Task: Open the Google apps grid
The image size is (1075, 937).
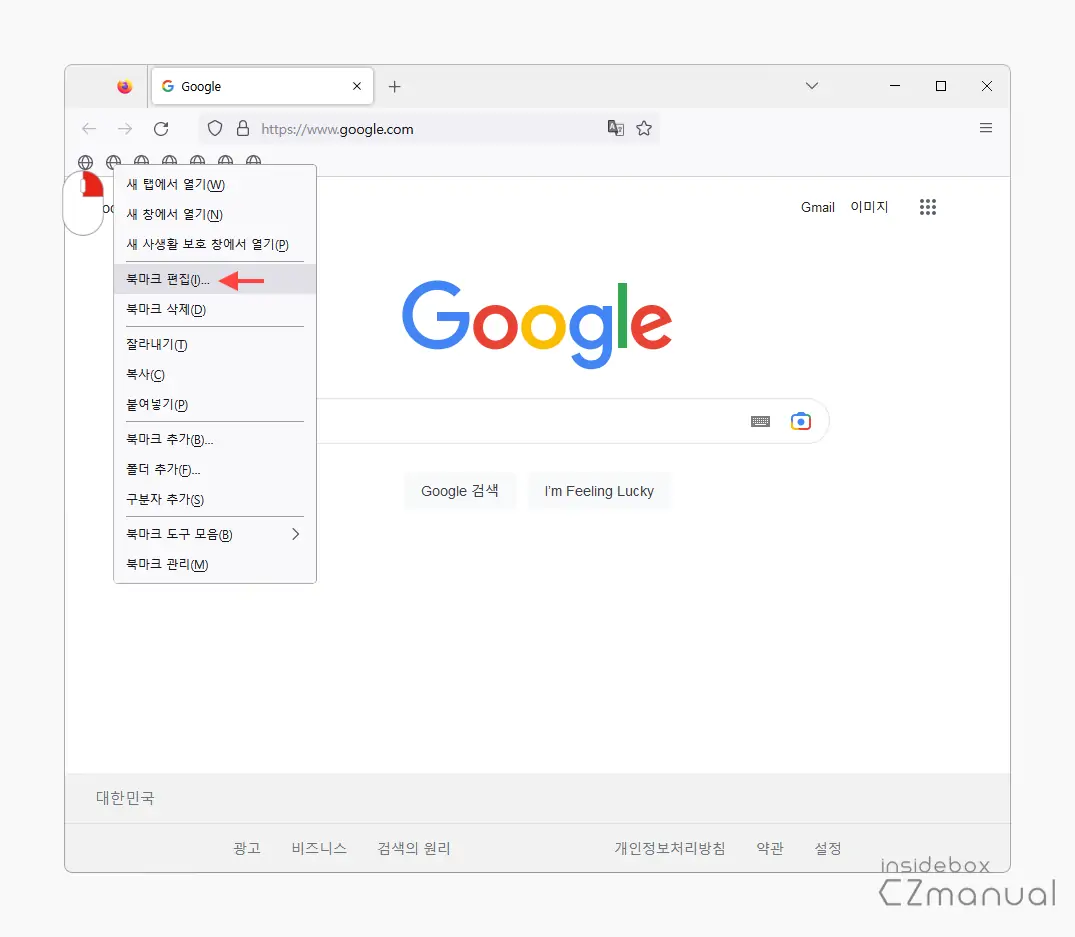Action: 928,207
